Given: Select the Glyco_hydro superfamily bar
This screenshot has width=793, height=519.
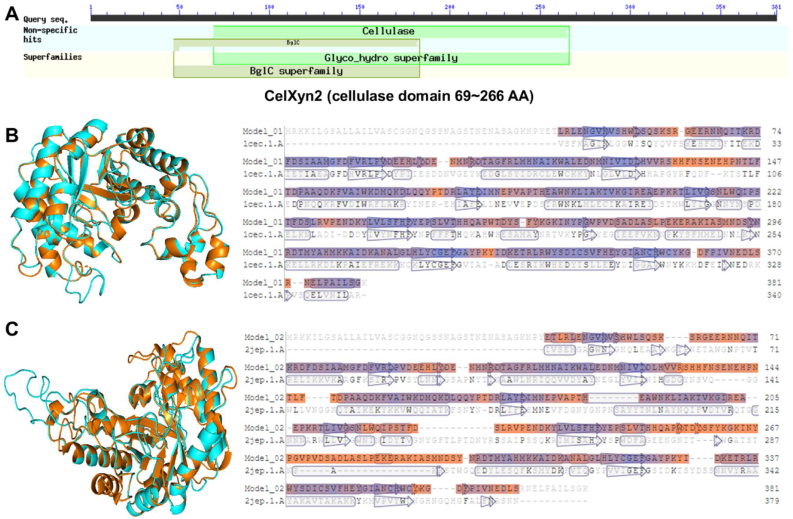Looking at the screenshot, I should pyautogui.click(x=390, y=58).
